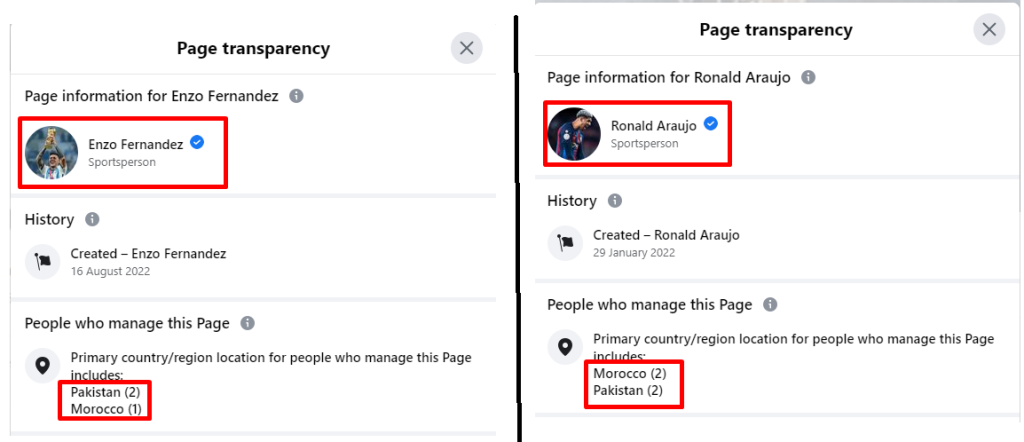This screenshot has height=442, width=1024.
Task: Close the Ronald Araujo page transparency dialog
Action: point(989,30)
